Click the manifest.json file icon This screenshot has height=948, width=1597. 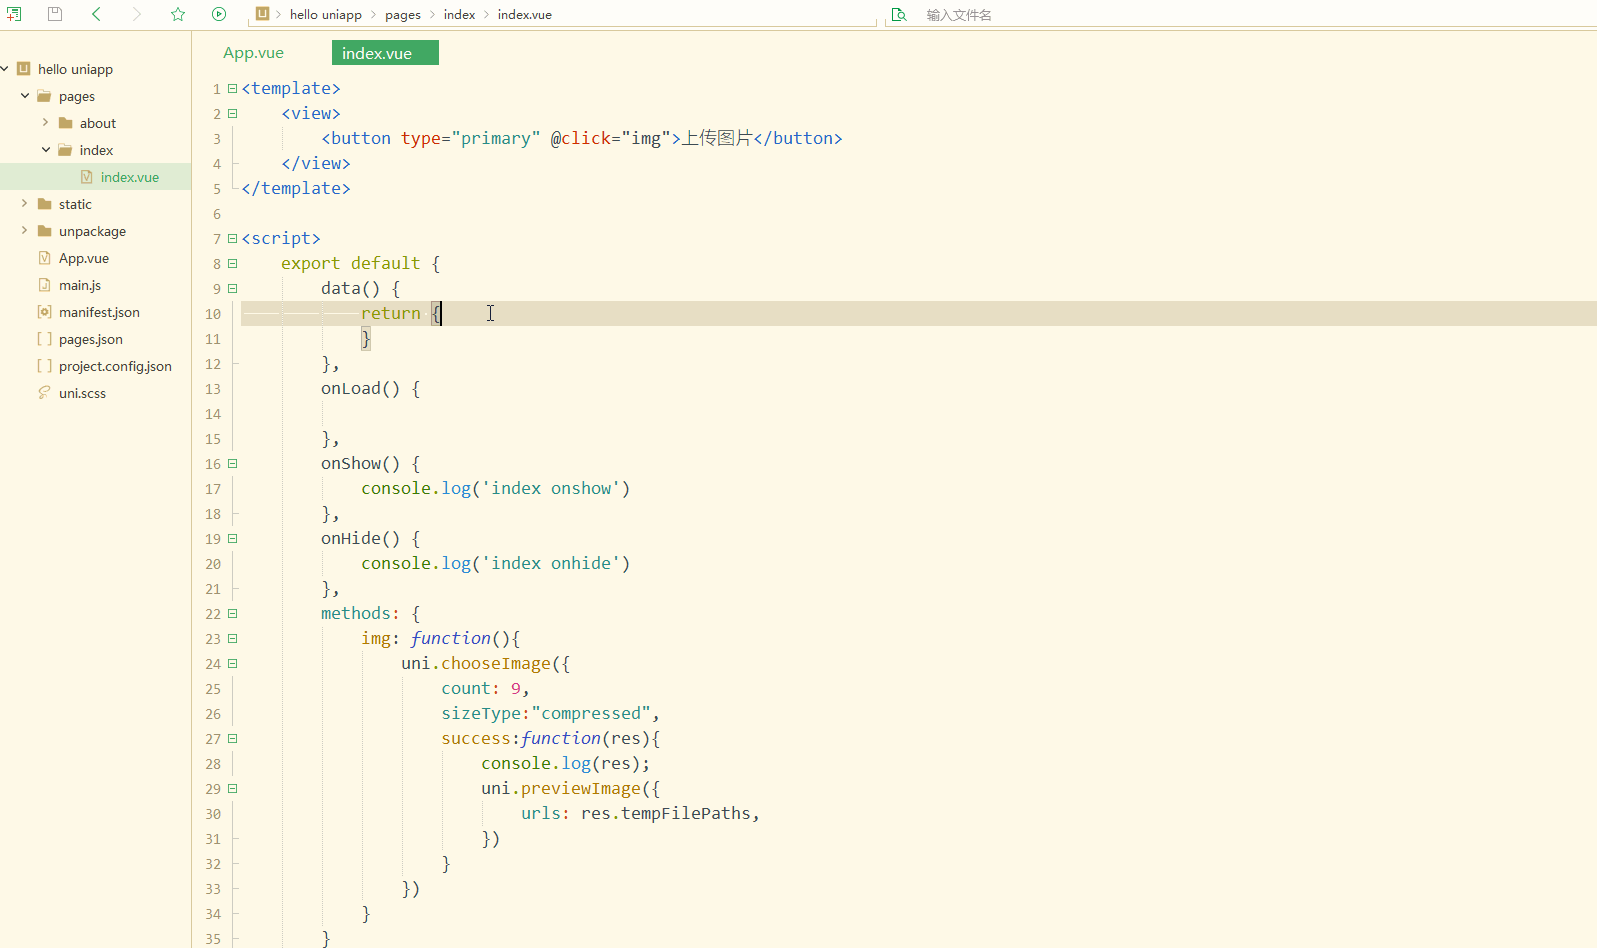[44, 312]
